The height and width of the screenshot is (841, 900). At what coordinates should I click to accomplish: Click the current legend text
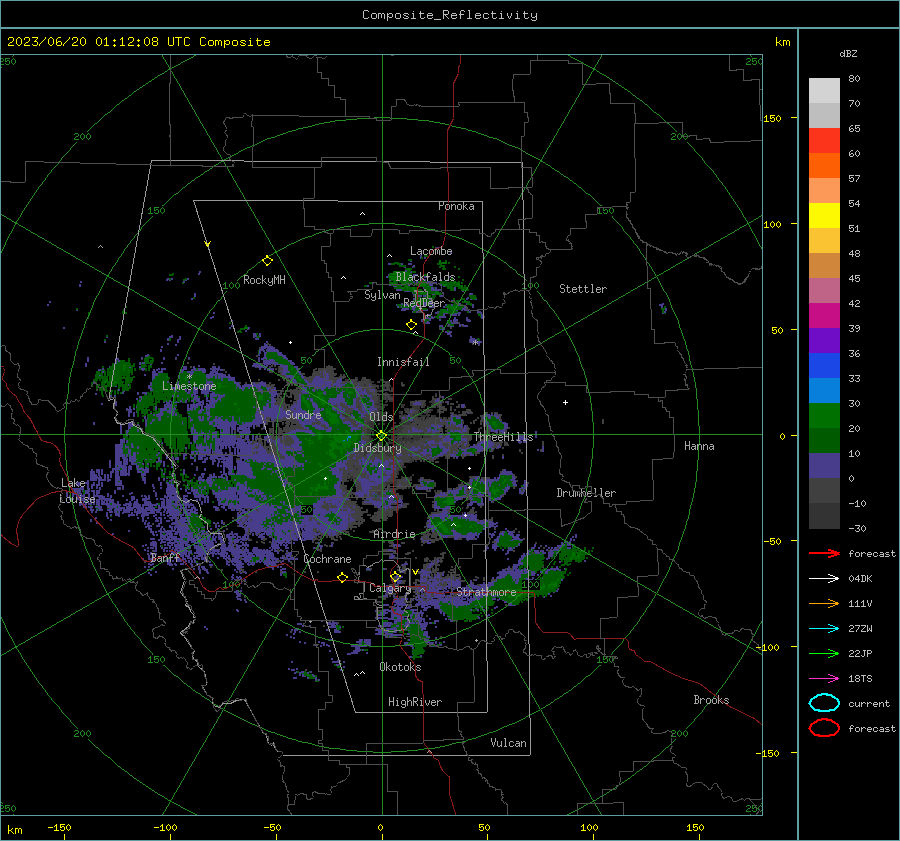click(x=869, y=703)
